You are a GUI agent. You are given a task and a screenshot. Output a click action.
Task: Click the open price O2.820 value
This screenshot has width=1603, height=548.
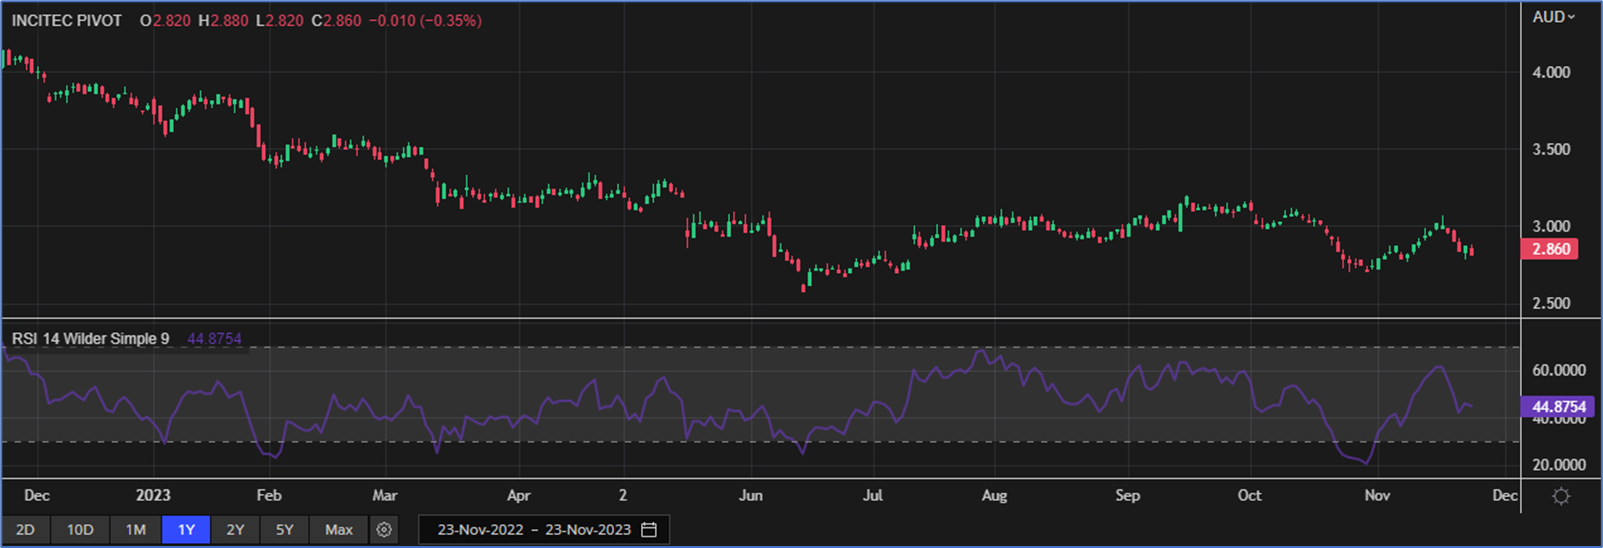click(x=165, y=20)
